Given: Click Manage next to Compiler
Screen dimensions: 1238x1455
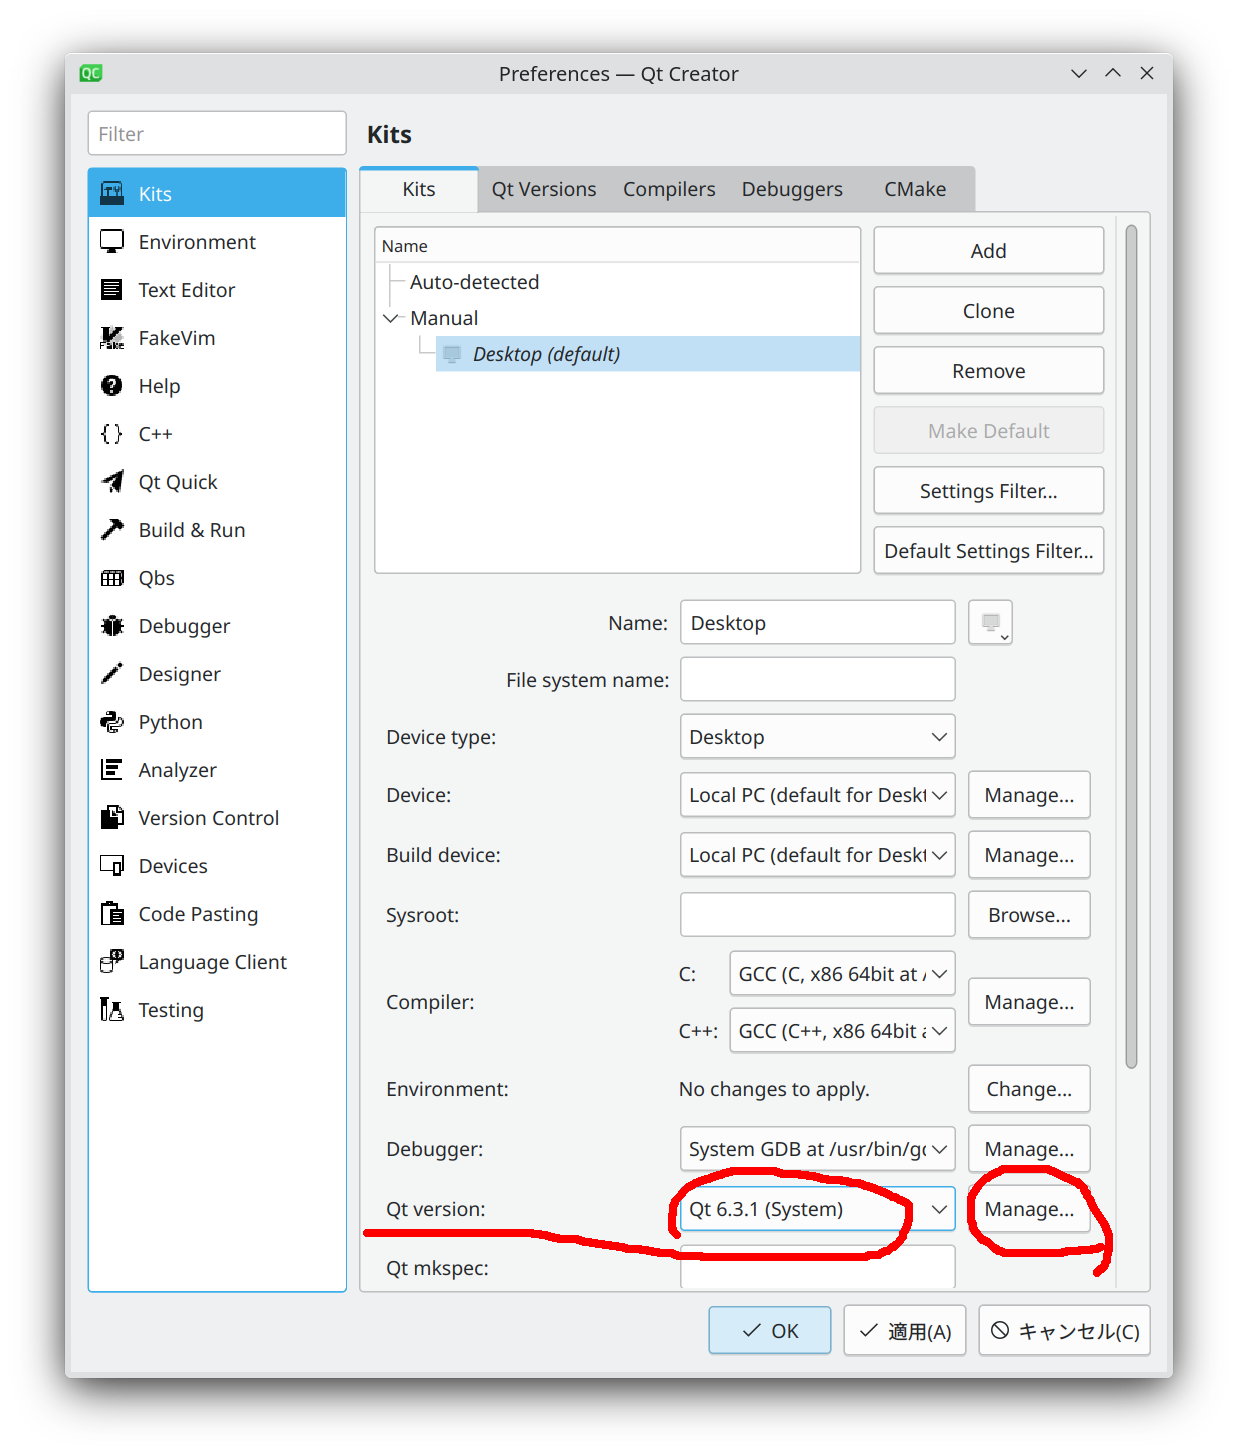Looking at the screenshot, I should [1029, 1002].
